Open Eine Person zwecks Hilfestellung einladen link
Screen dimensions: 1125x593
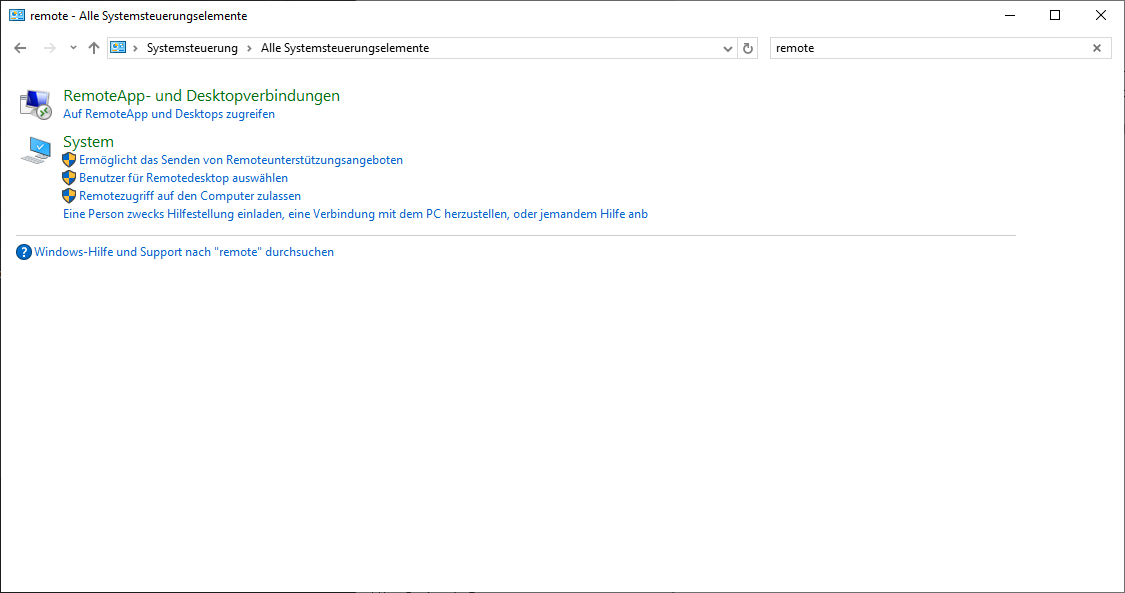(x=355, y=214)
